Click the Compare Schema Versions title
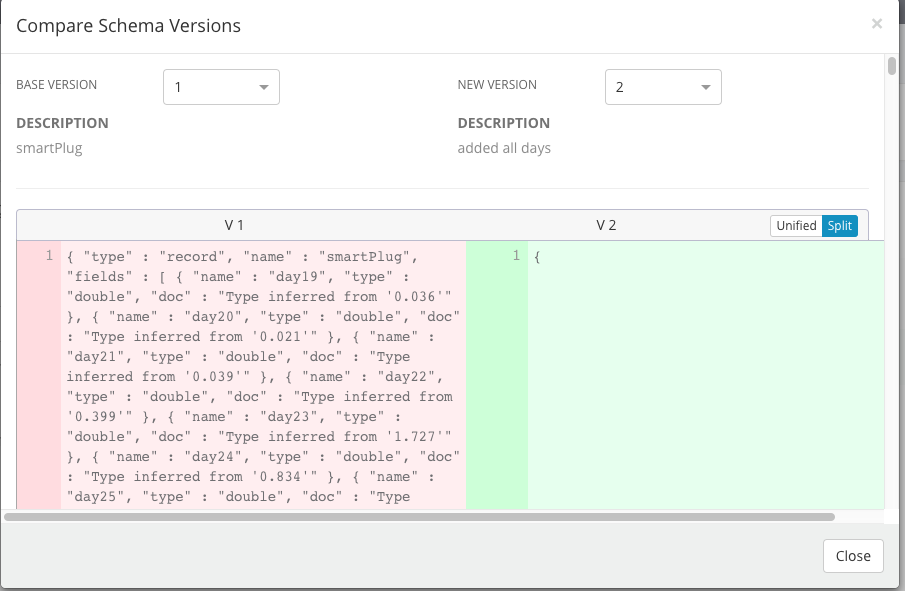 (128, 26)
